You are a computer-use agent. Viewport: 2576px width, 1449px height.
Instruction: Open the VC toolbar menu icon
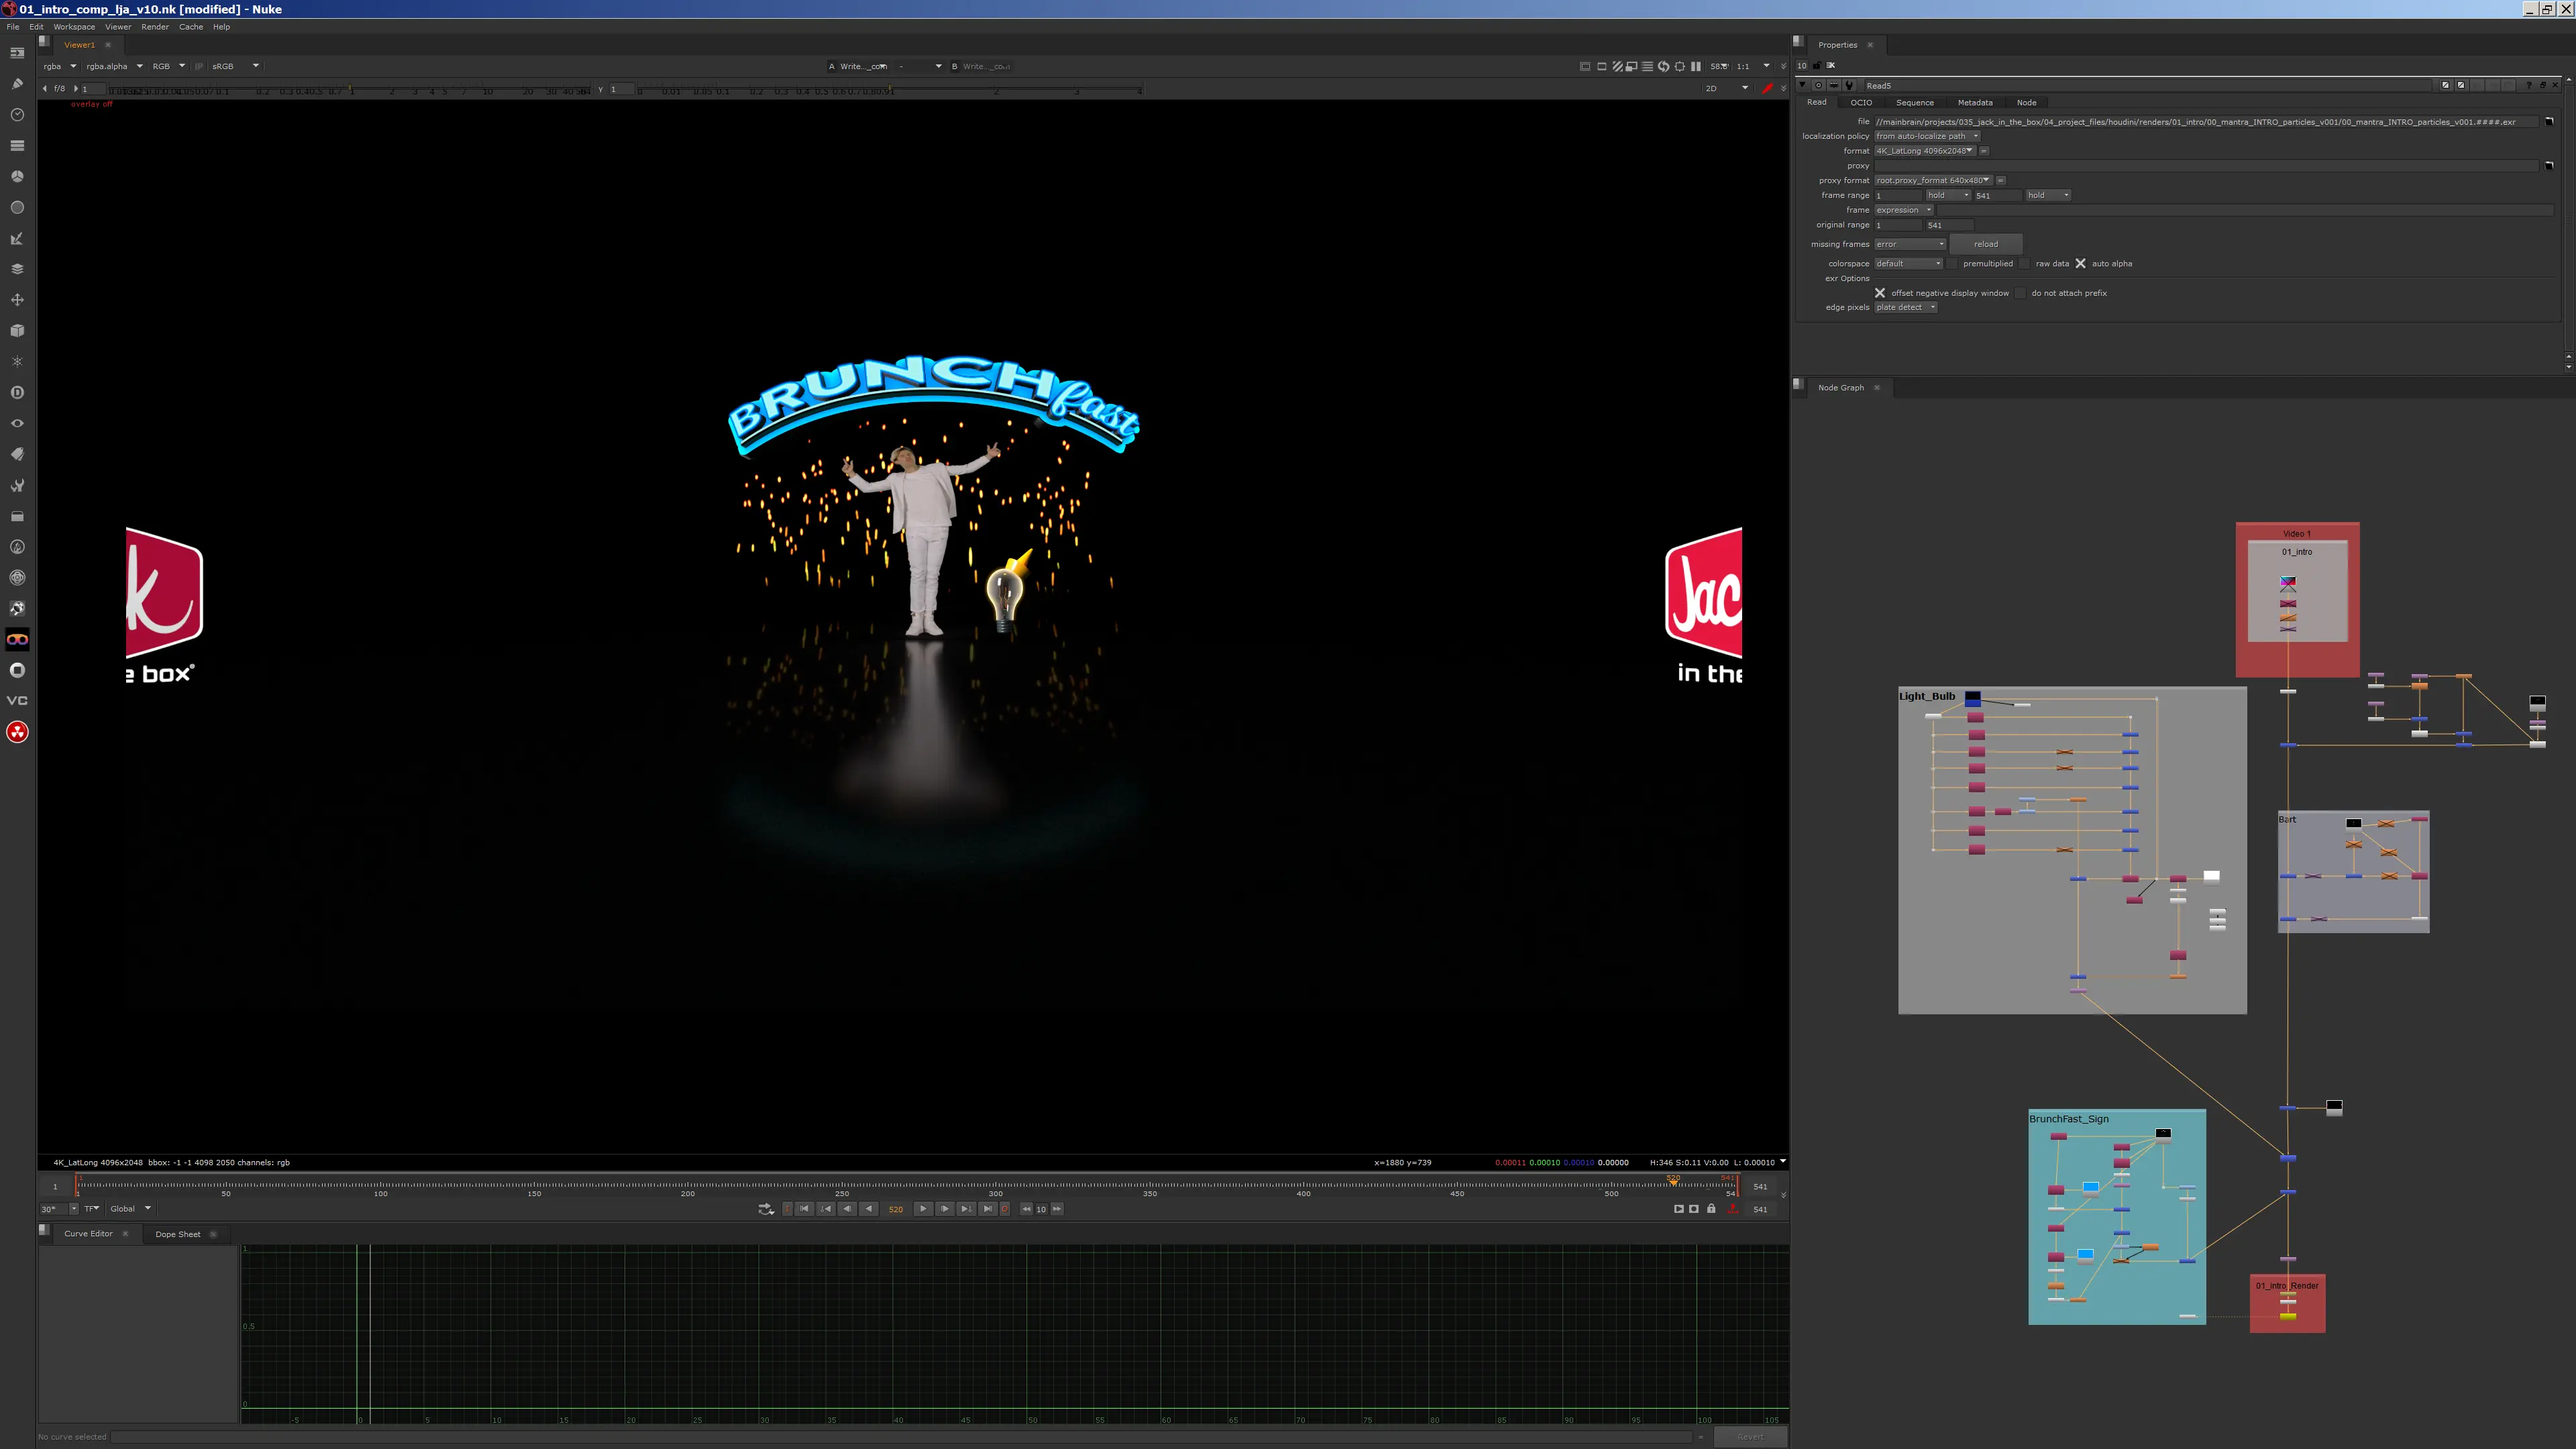point(17,701)
